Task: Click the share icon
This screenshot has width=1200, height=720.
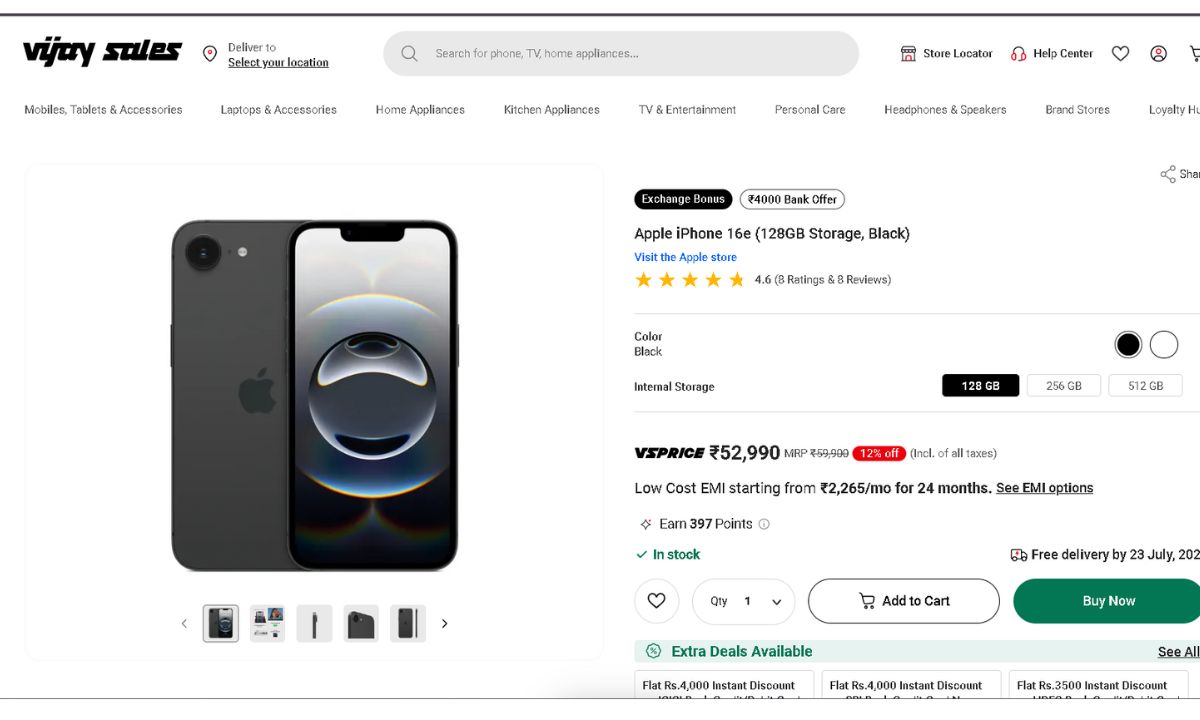Action: point(1167,174)
